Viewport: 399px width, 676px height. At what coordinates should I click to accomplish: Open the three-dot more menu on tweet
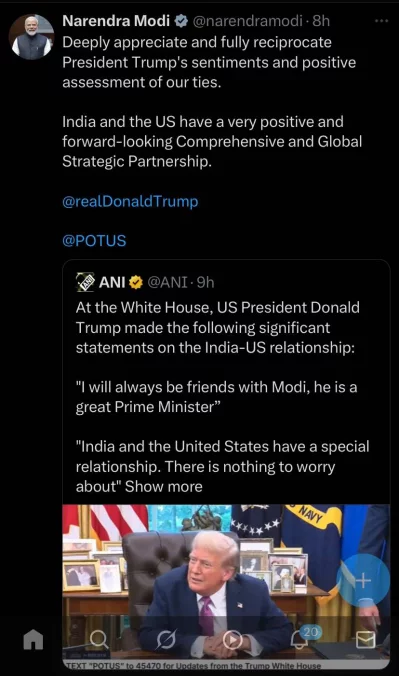(382, 21)
